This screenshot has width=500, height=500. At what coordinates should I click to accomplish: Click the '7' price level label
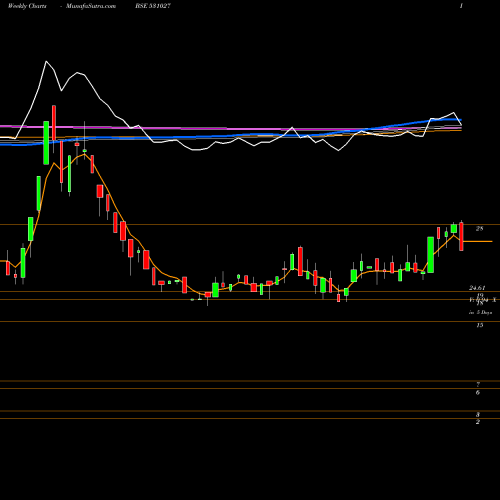click(x=478, y=385)
